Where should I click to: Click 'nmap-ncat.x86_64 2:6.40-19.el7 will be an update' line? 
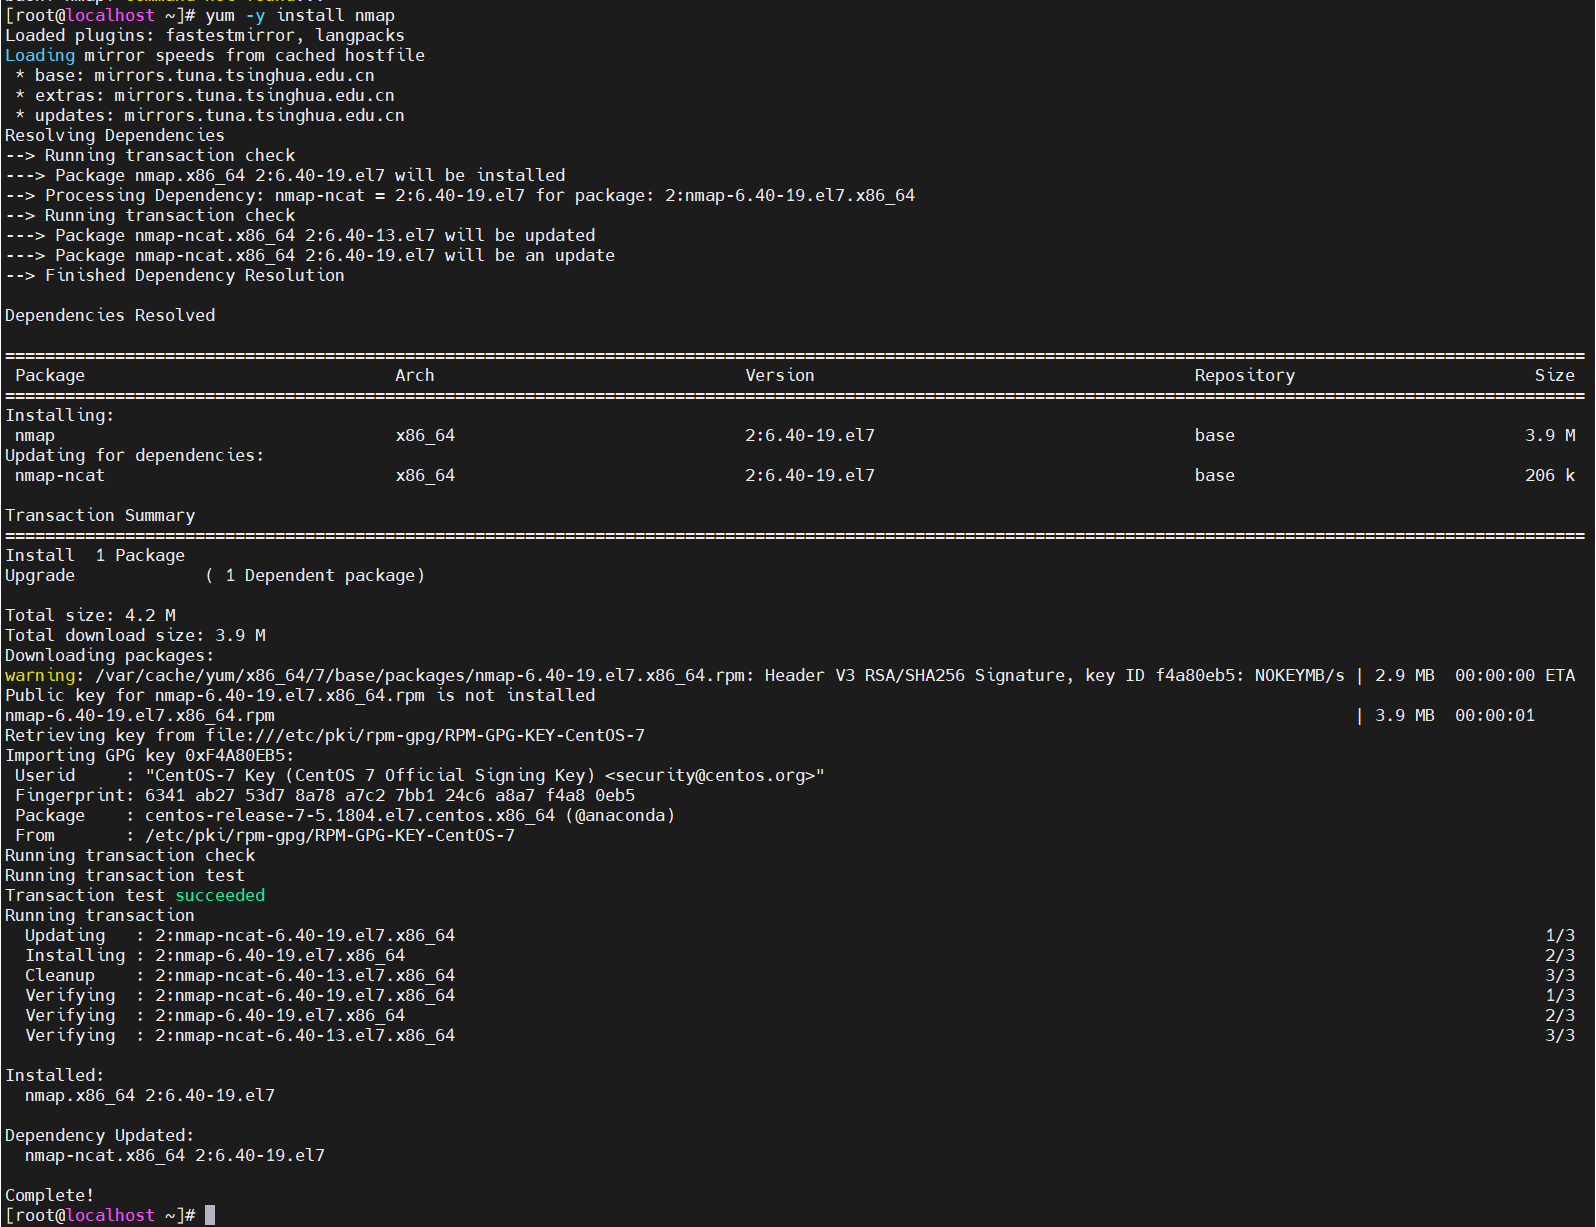click(310, 255)
